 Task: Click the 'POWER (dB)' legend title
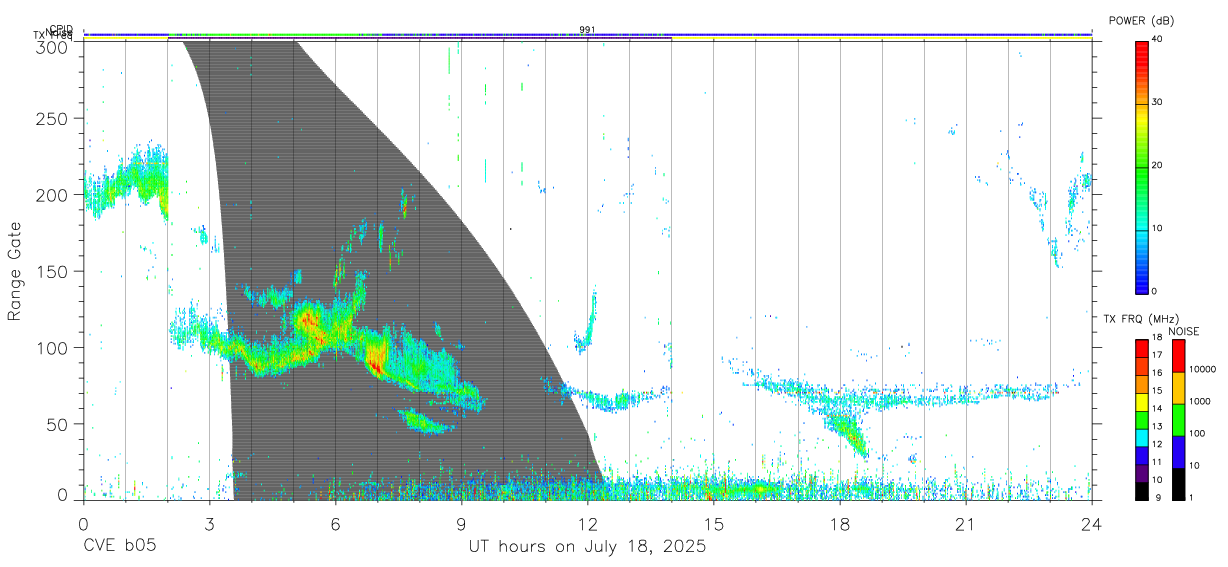tap(1142, 21)
